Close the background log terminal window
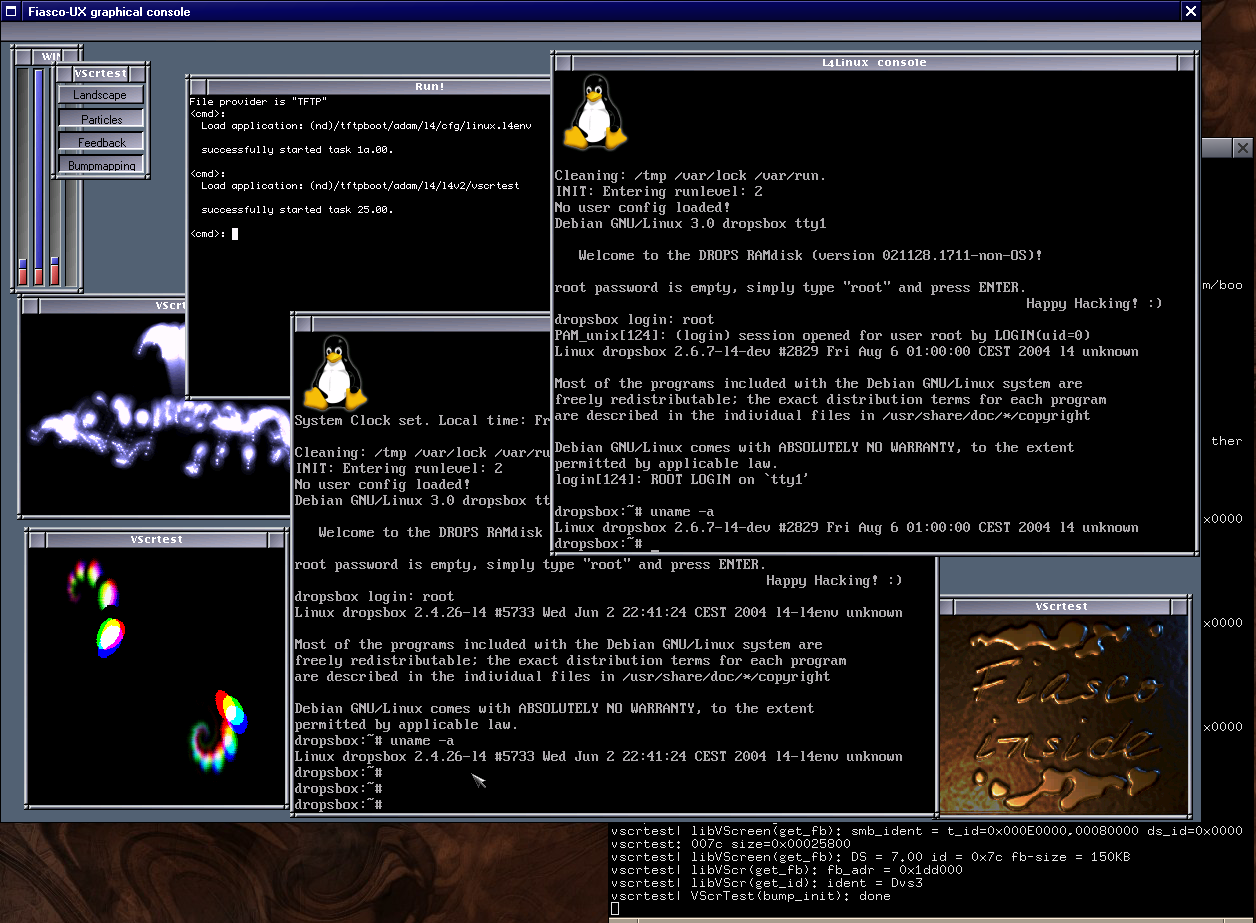The height and width of the screenshot is (923, 1256). (1242, 148)
